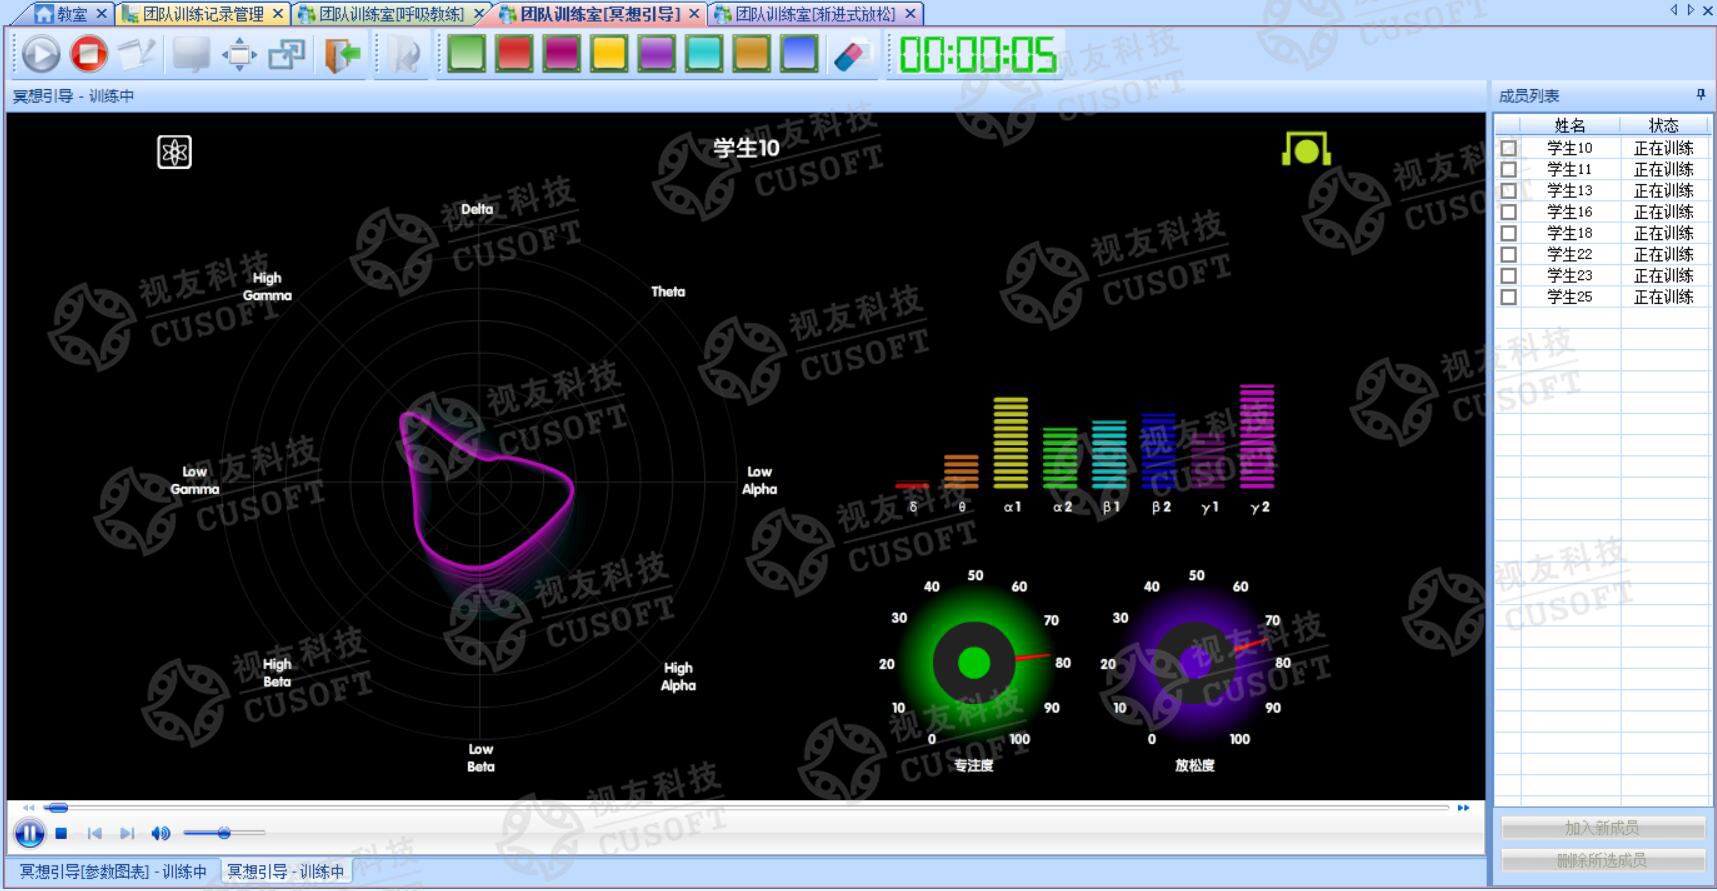Screen dimensions: 1717x891
Task: Click the atom icon on the black panel
Action: point(174,152)
